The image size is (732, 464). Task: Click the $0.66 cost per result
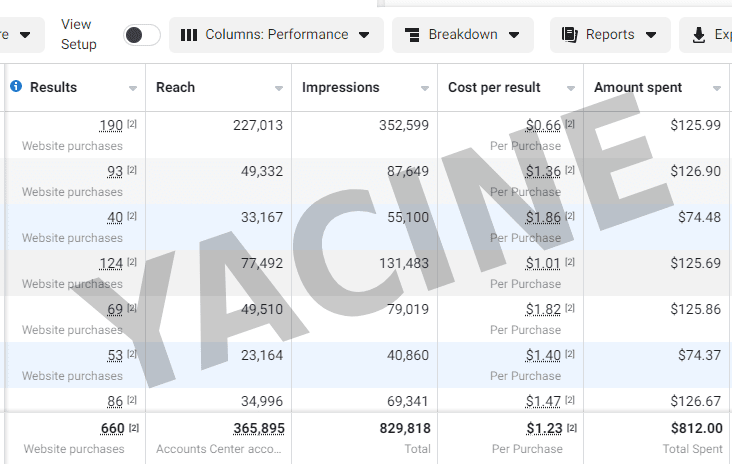[x=543, y=125]
